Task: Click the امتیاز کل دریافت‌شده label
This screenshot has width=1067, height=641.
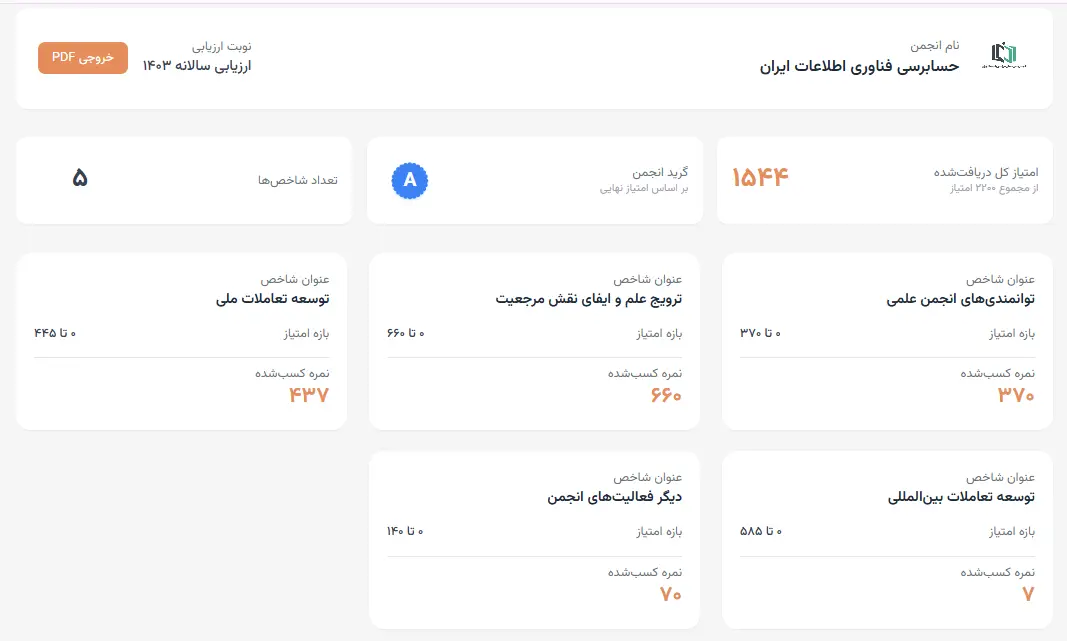Action: 986,172
